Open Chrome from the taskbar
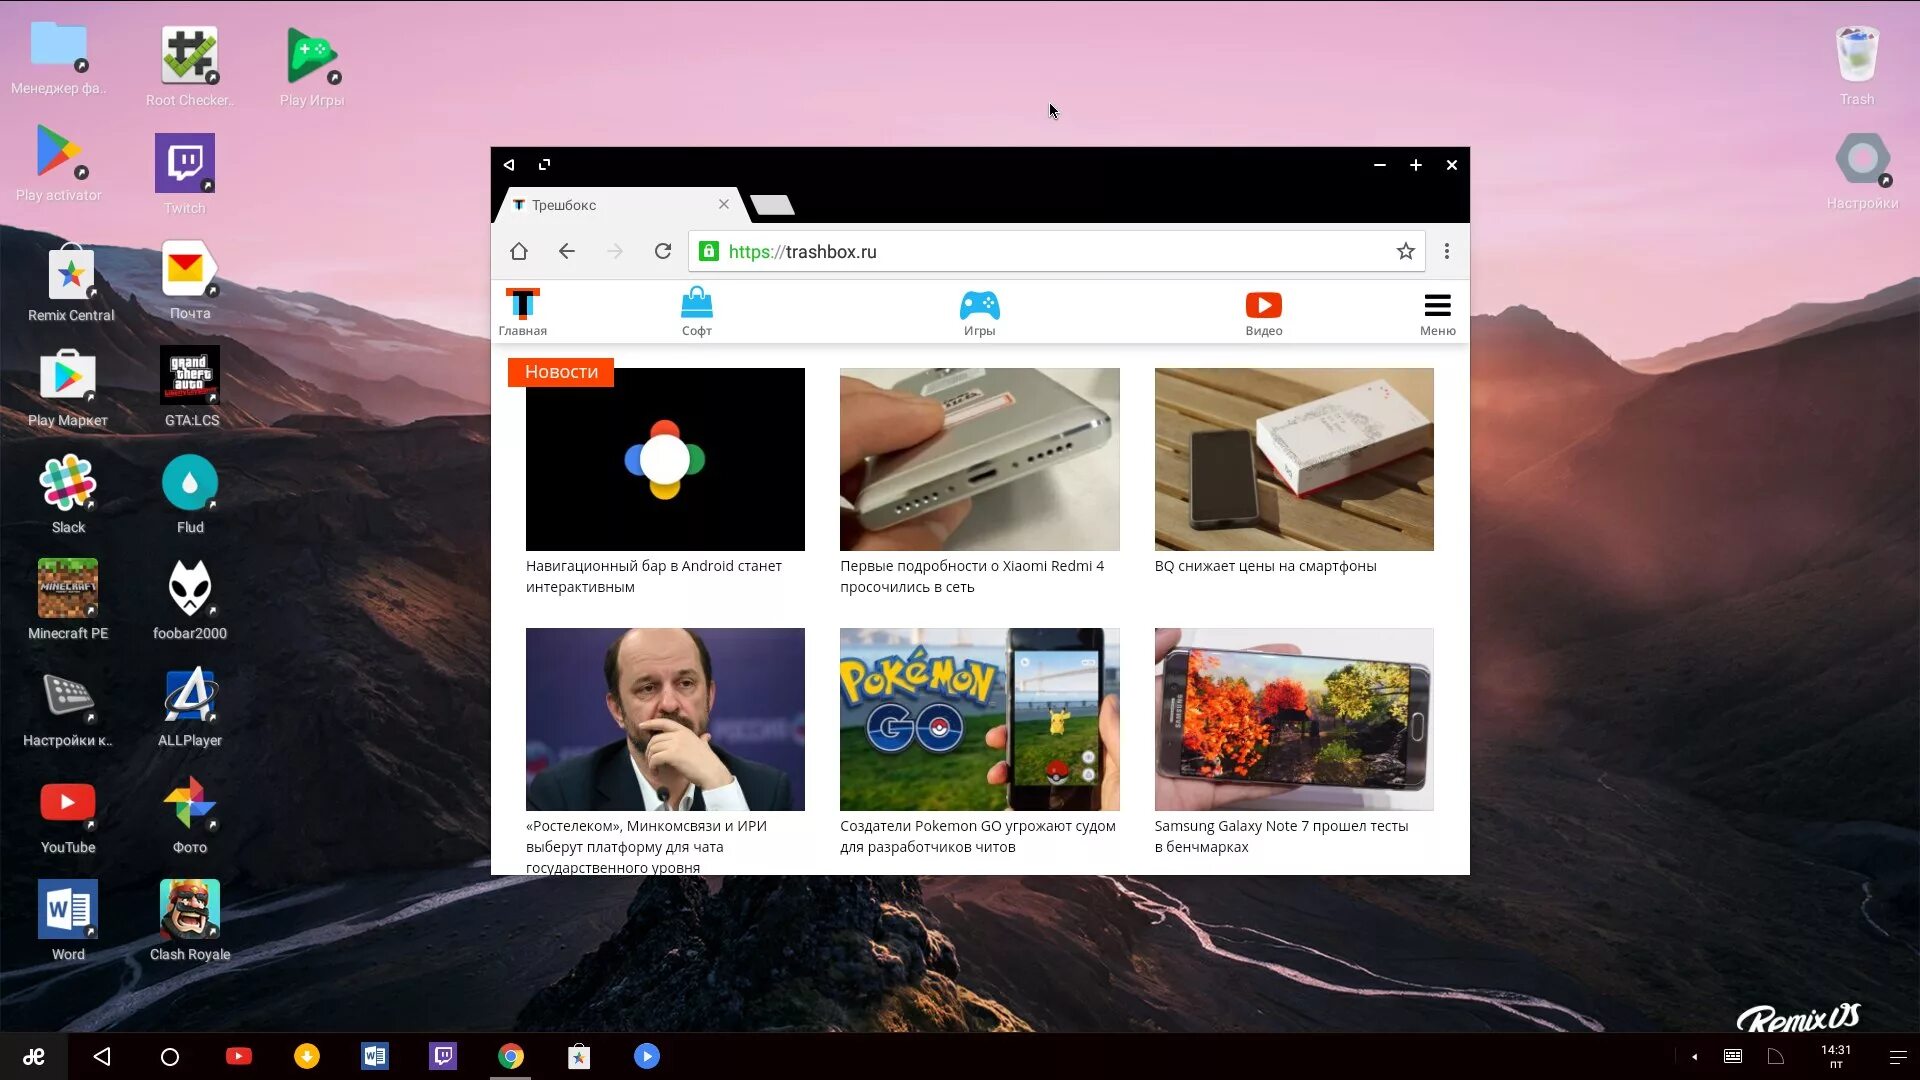The image size is (1920, 1080). [510, 1056]
